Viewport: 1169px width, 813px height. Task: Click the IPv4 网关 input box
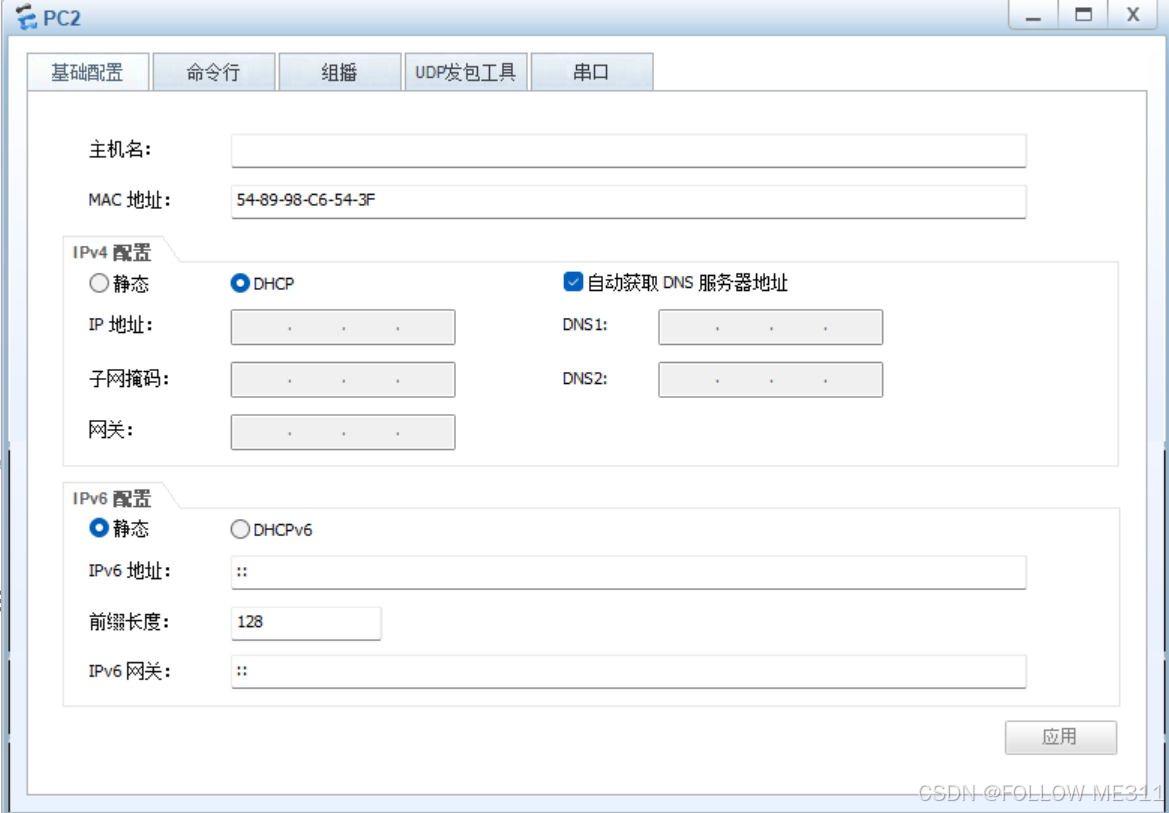tap(343, 432)
